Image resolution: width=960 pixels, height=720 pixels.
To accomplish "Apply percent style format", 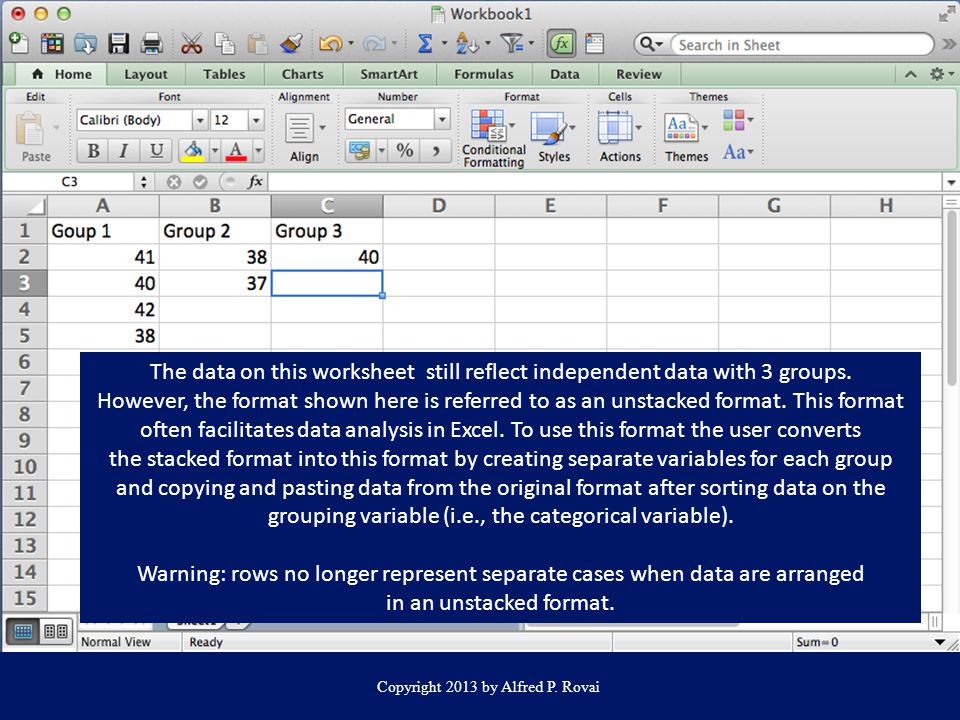I will point(404,150).
